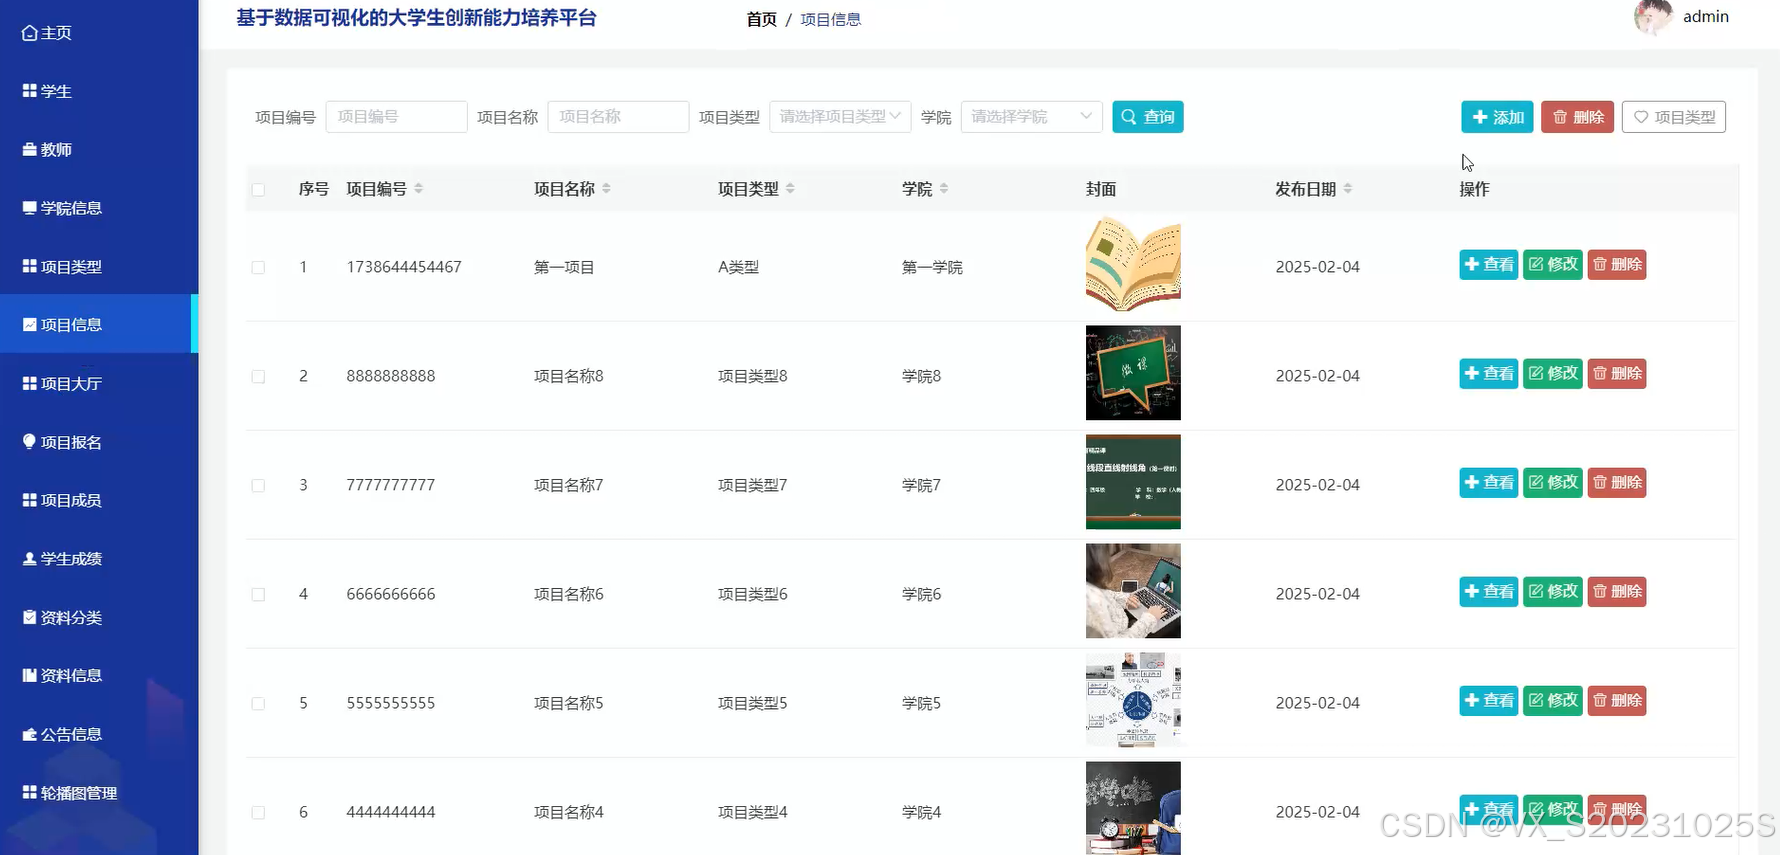Click 查看 for 项目名称5
Image resolution: width=1780 pixels, height=855 pixels.
coord(1489,701)
